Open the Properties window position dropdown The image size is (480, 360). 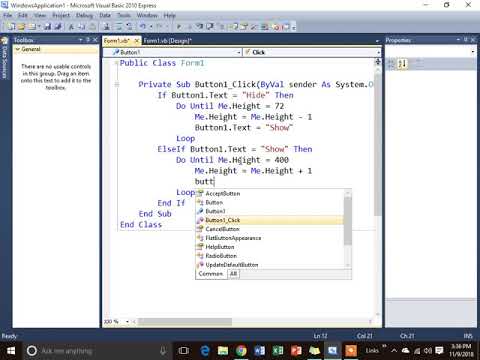459,40
